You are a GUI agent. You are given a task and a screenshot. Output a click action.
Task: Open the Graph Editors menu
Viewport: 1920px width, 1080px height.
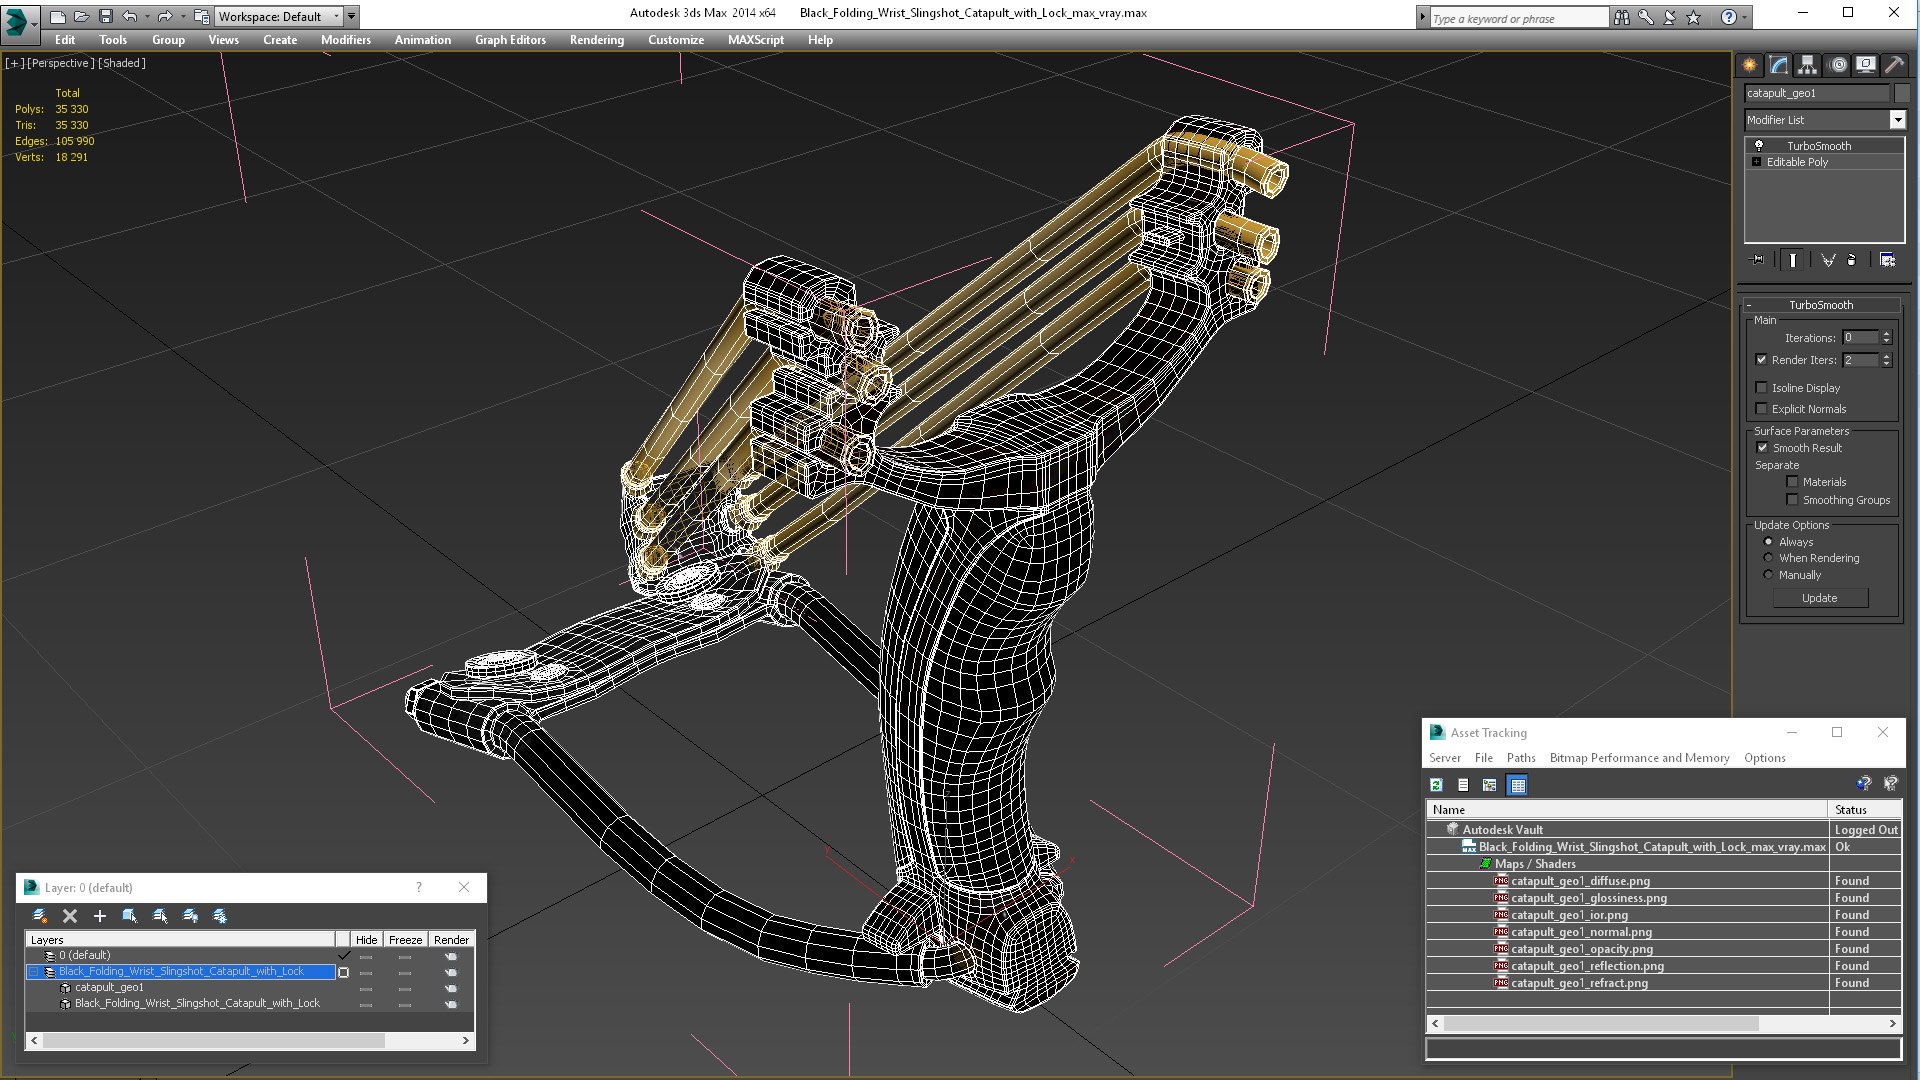(510, 40)
